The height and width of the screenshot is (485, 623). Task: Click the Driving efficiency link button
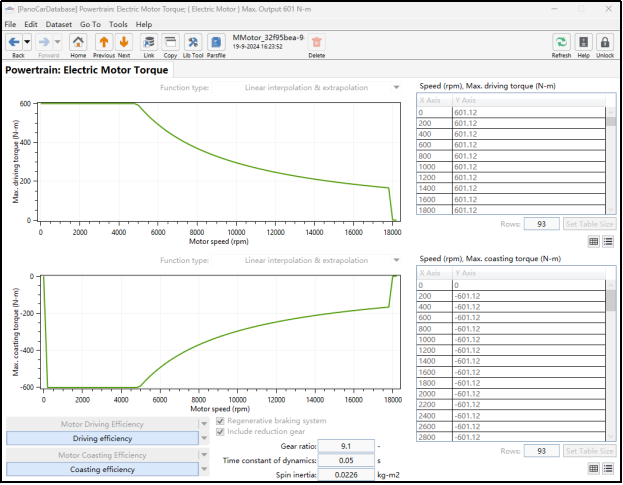pos(102,439)
